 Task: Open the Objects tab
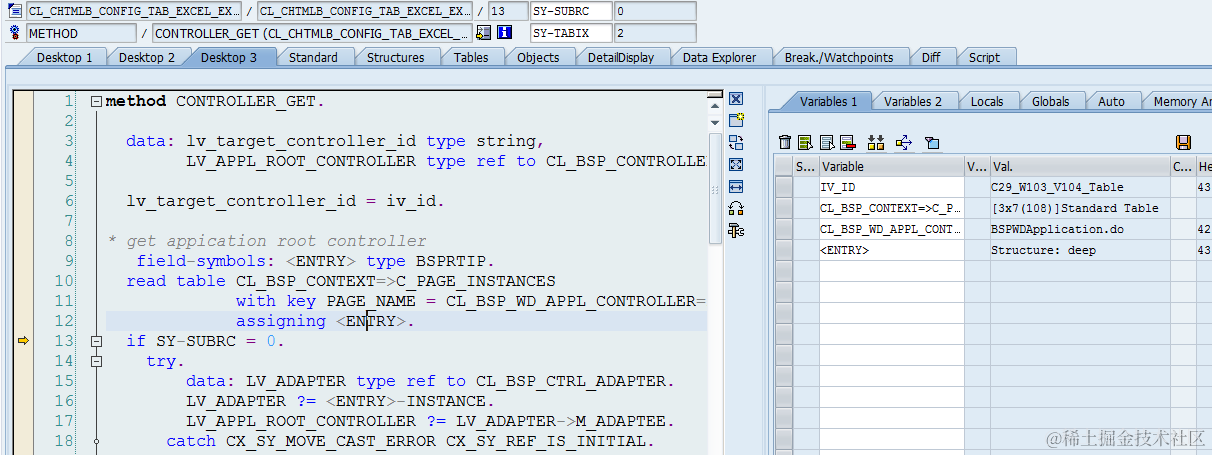[538, 57]
